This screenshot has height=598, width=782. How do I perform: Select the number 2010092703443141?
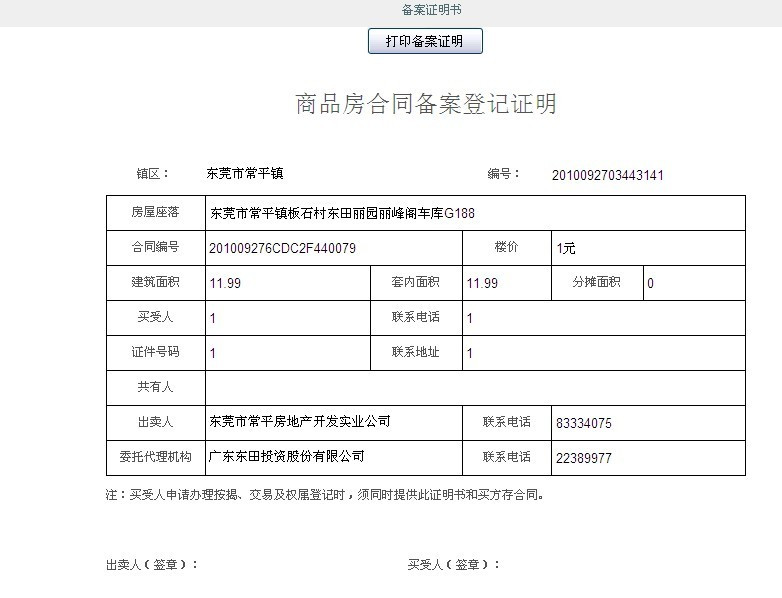click(607, 176)
